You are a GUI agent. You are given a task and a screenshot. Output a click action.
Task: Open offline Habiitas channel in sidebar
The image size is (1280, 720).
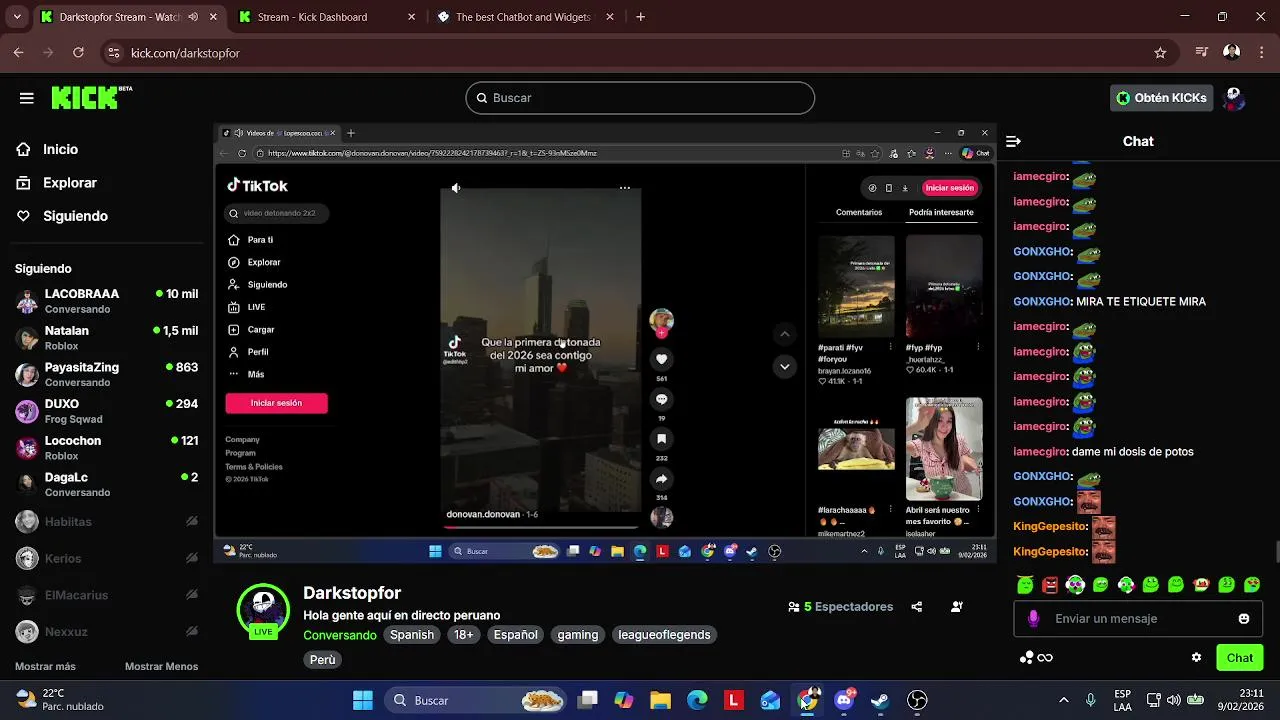pyautogui.click(x=106, y=522)
